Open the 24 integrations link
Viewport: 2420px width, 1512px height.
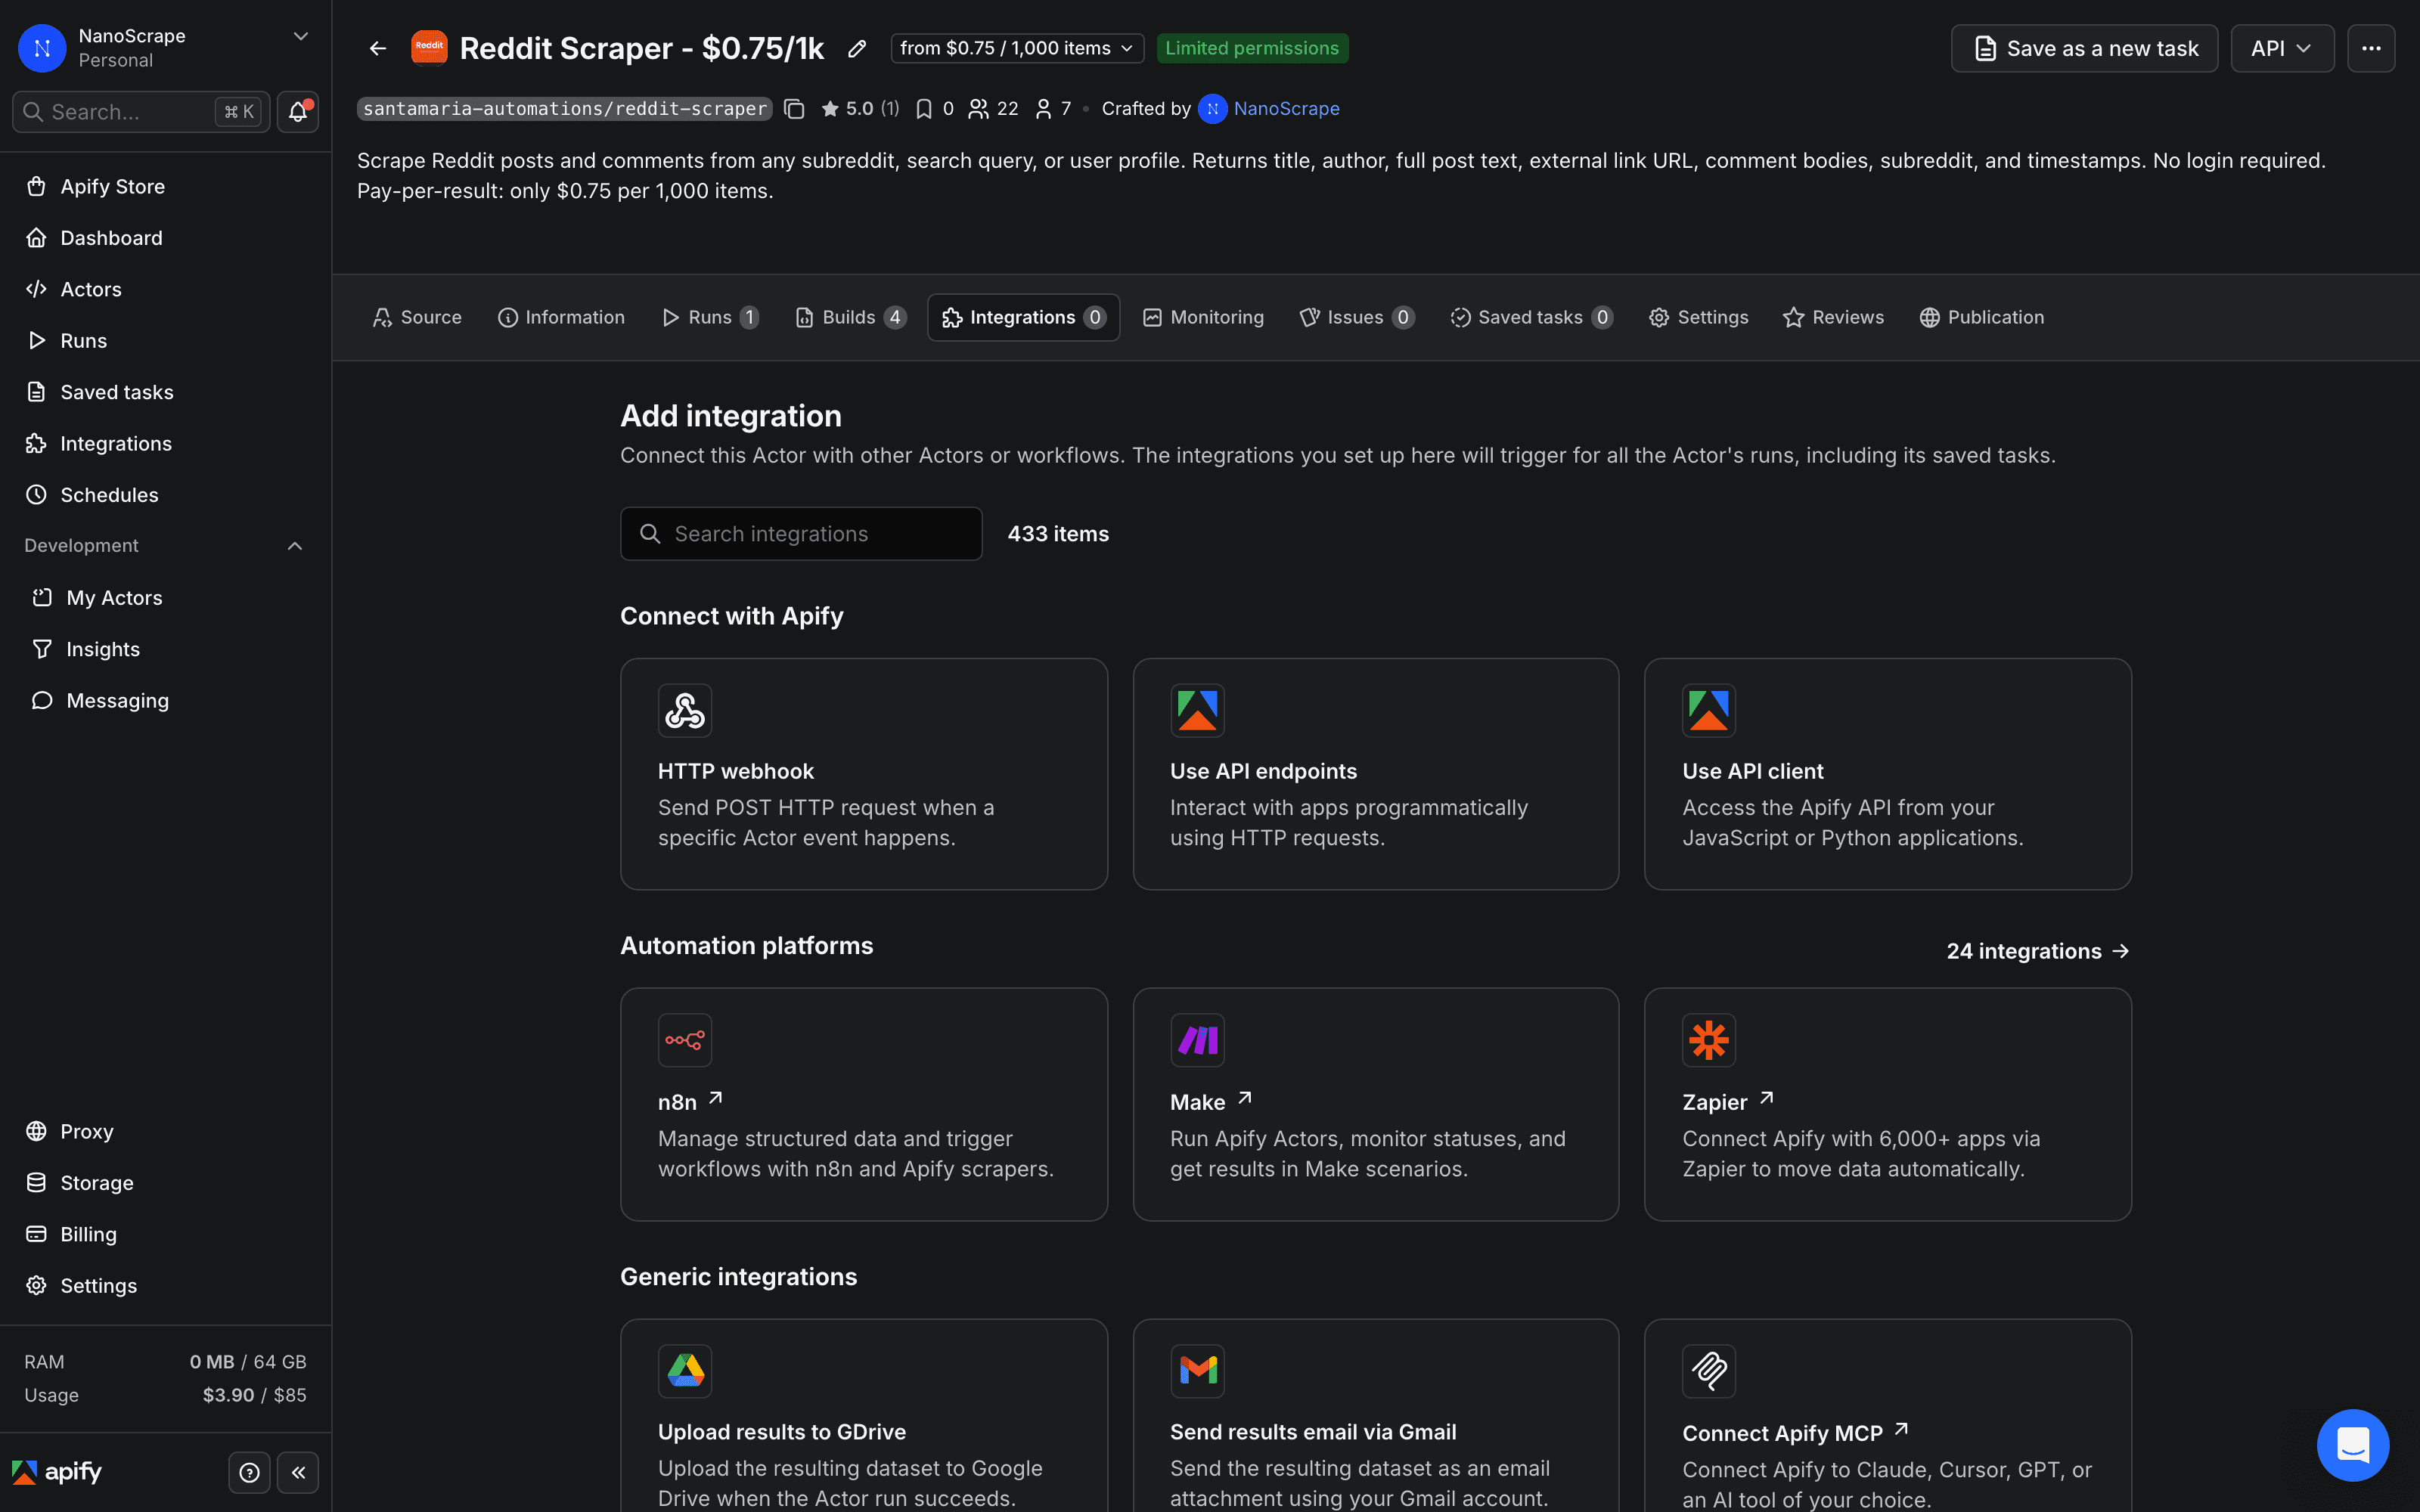(x=2038, y=951)
